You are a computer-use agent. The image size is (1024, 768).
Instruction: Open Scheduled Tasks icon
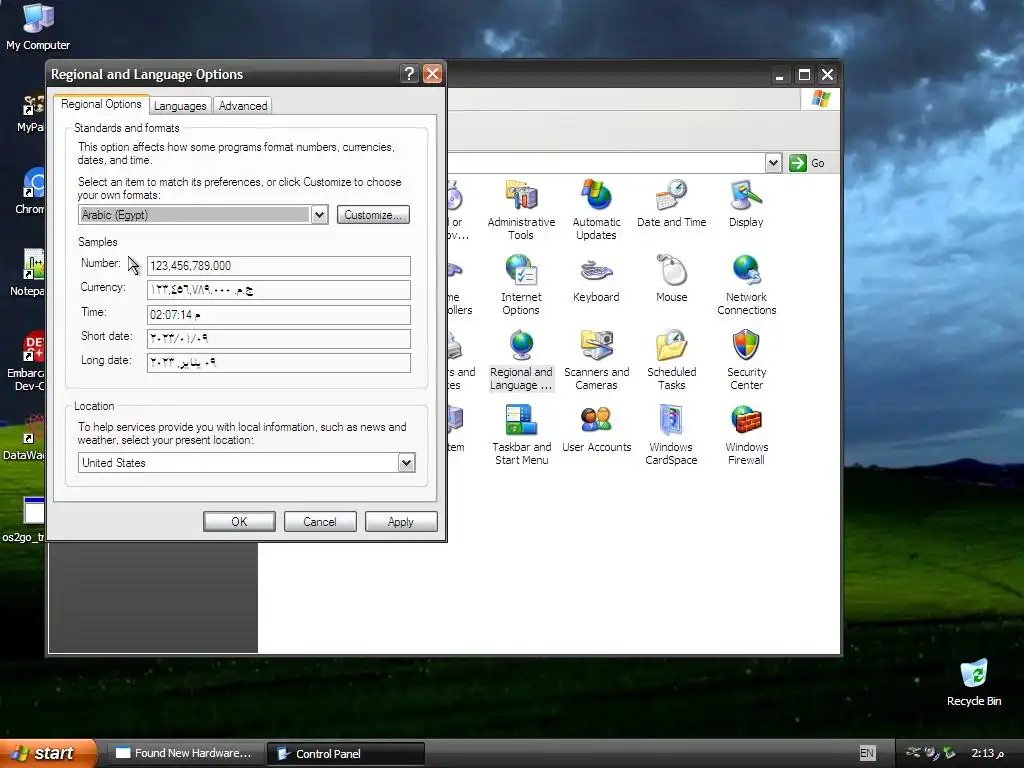click(671, 360)
